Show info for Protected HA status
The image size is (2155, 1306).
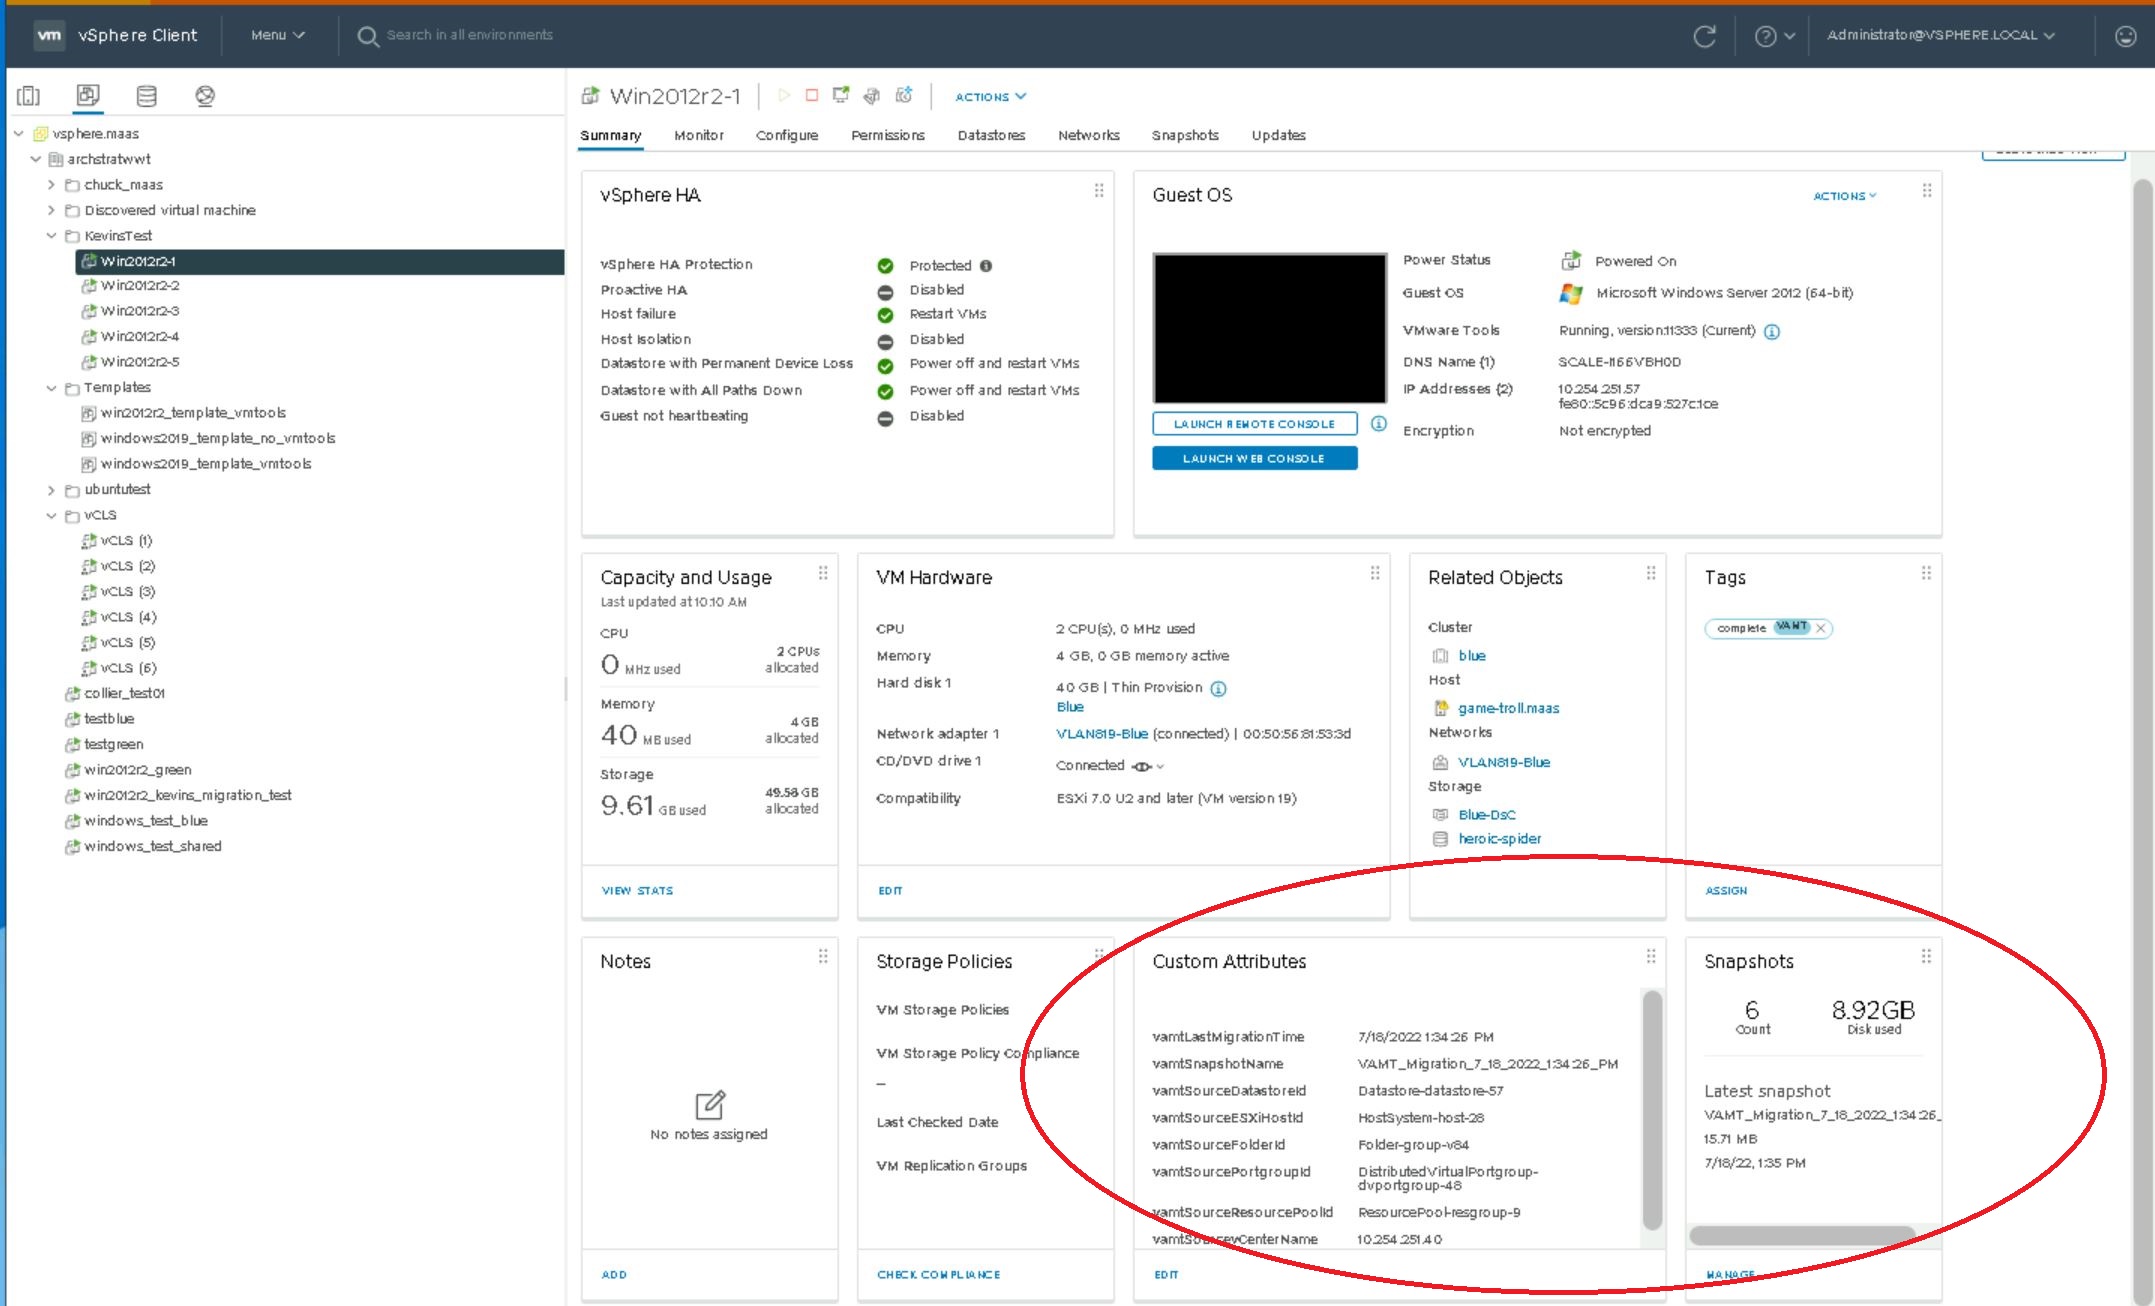(986, 266)
